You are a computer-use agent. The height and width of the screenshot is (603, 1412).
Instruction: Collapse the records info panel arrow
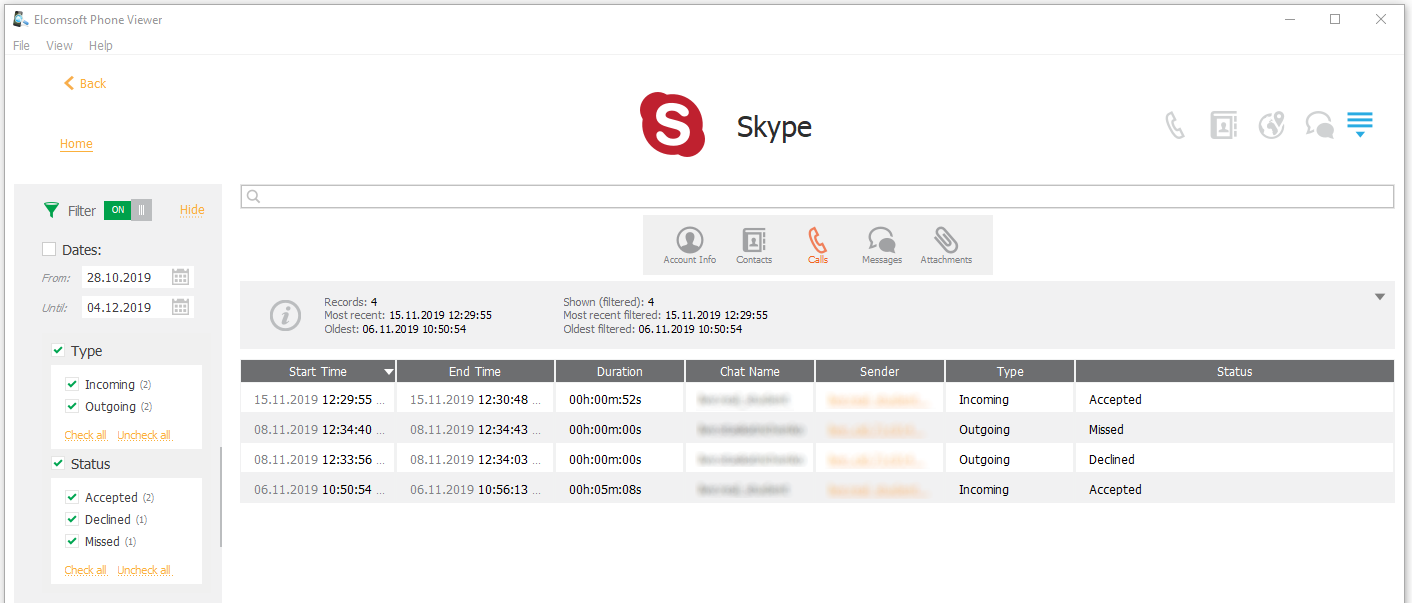click(x=1380, y=297)
